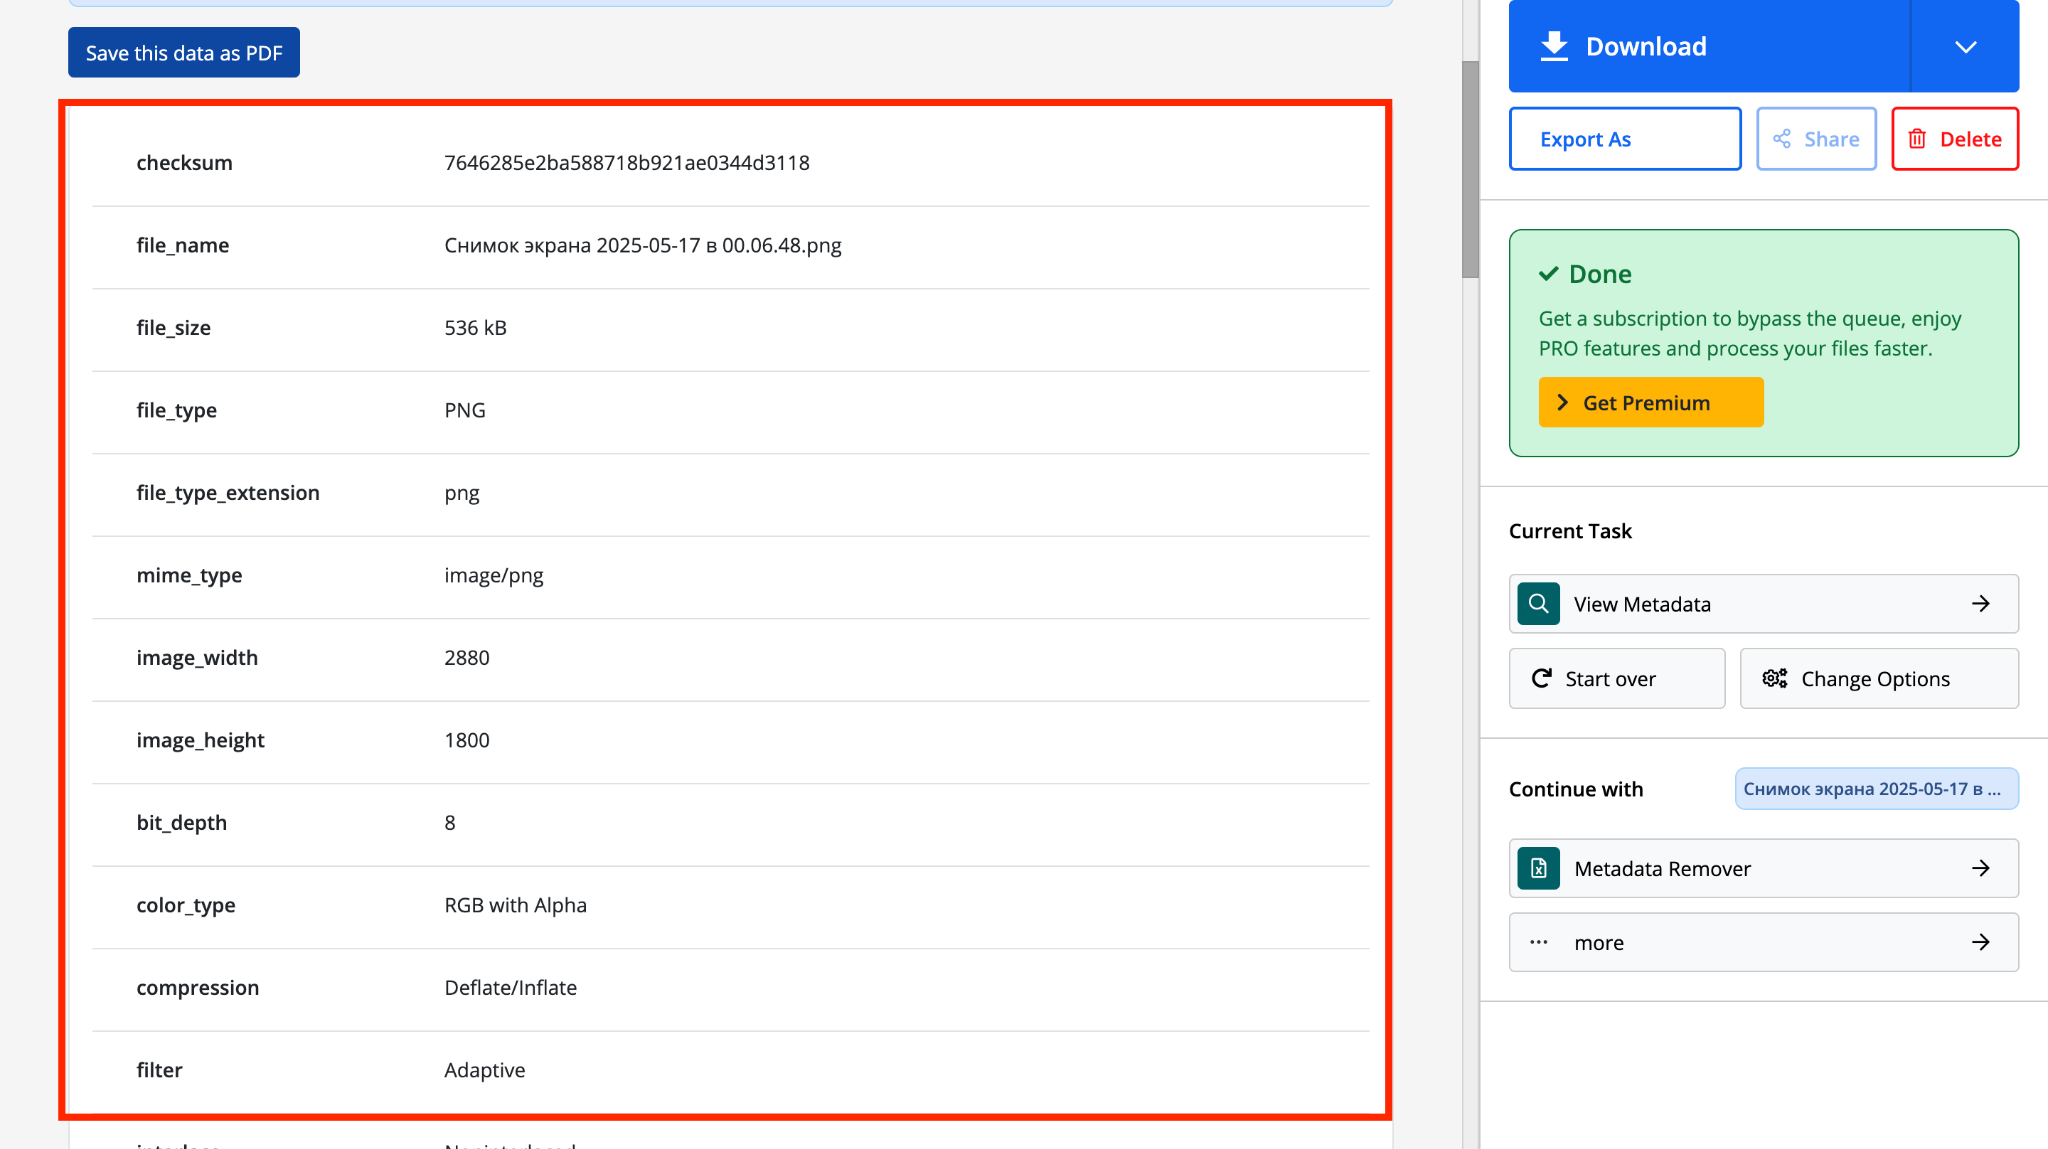Click the Download arrow icon
This screenshot has width=2048, height=1149.
point(1554,46)
